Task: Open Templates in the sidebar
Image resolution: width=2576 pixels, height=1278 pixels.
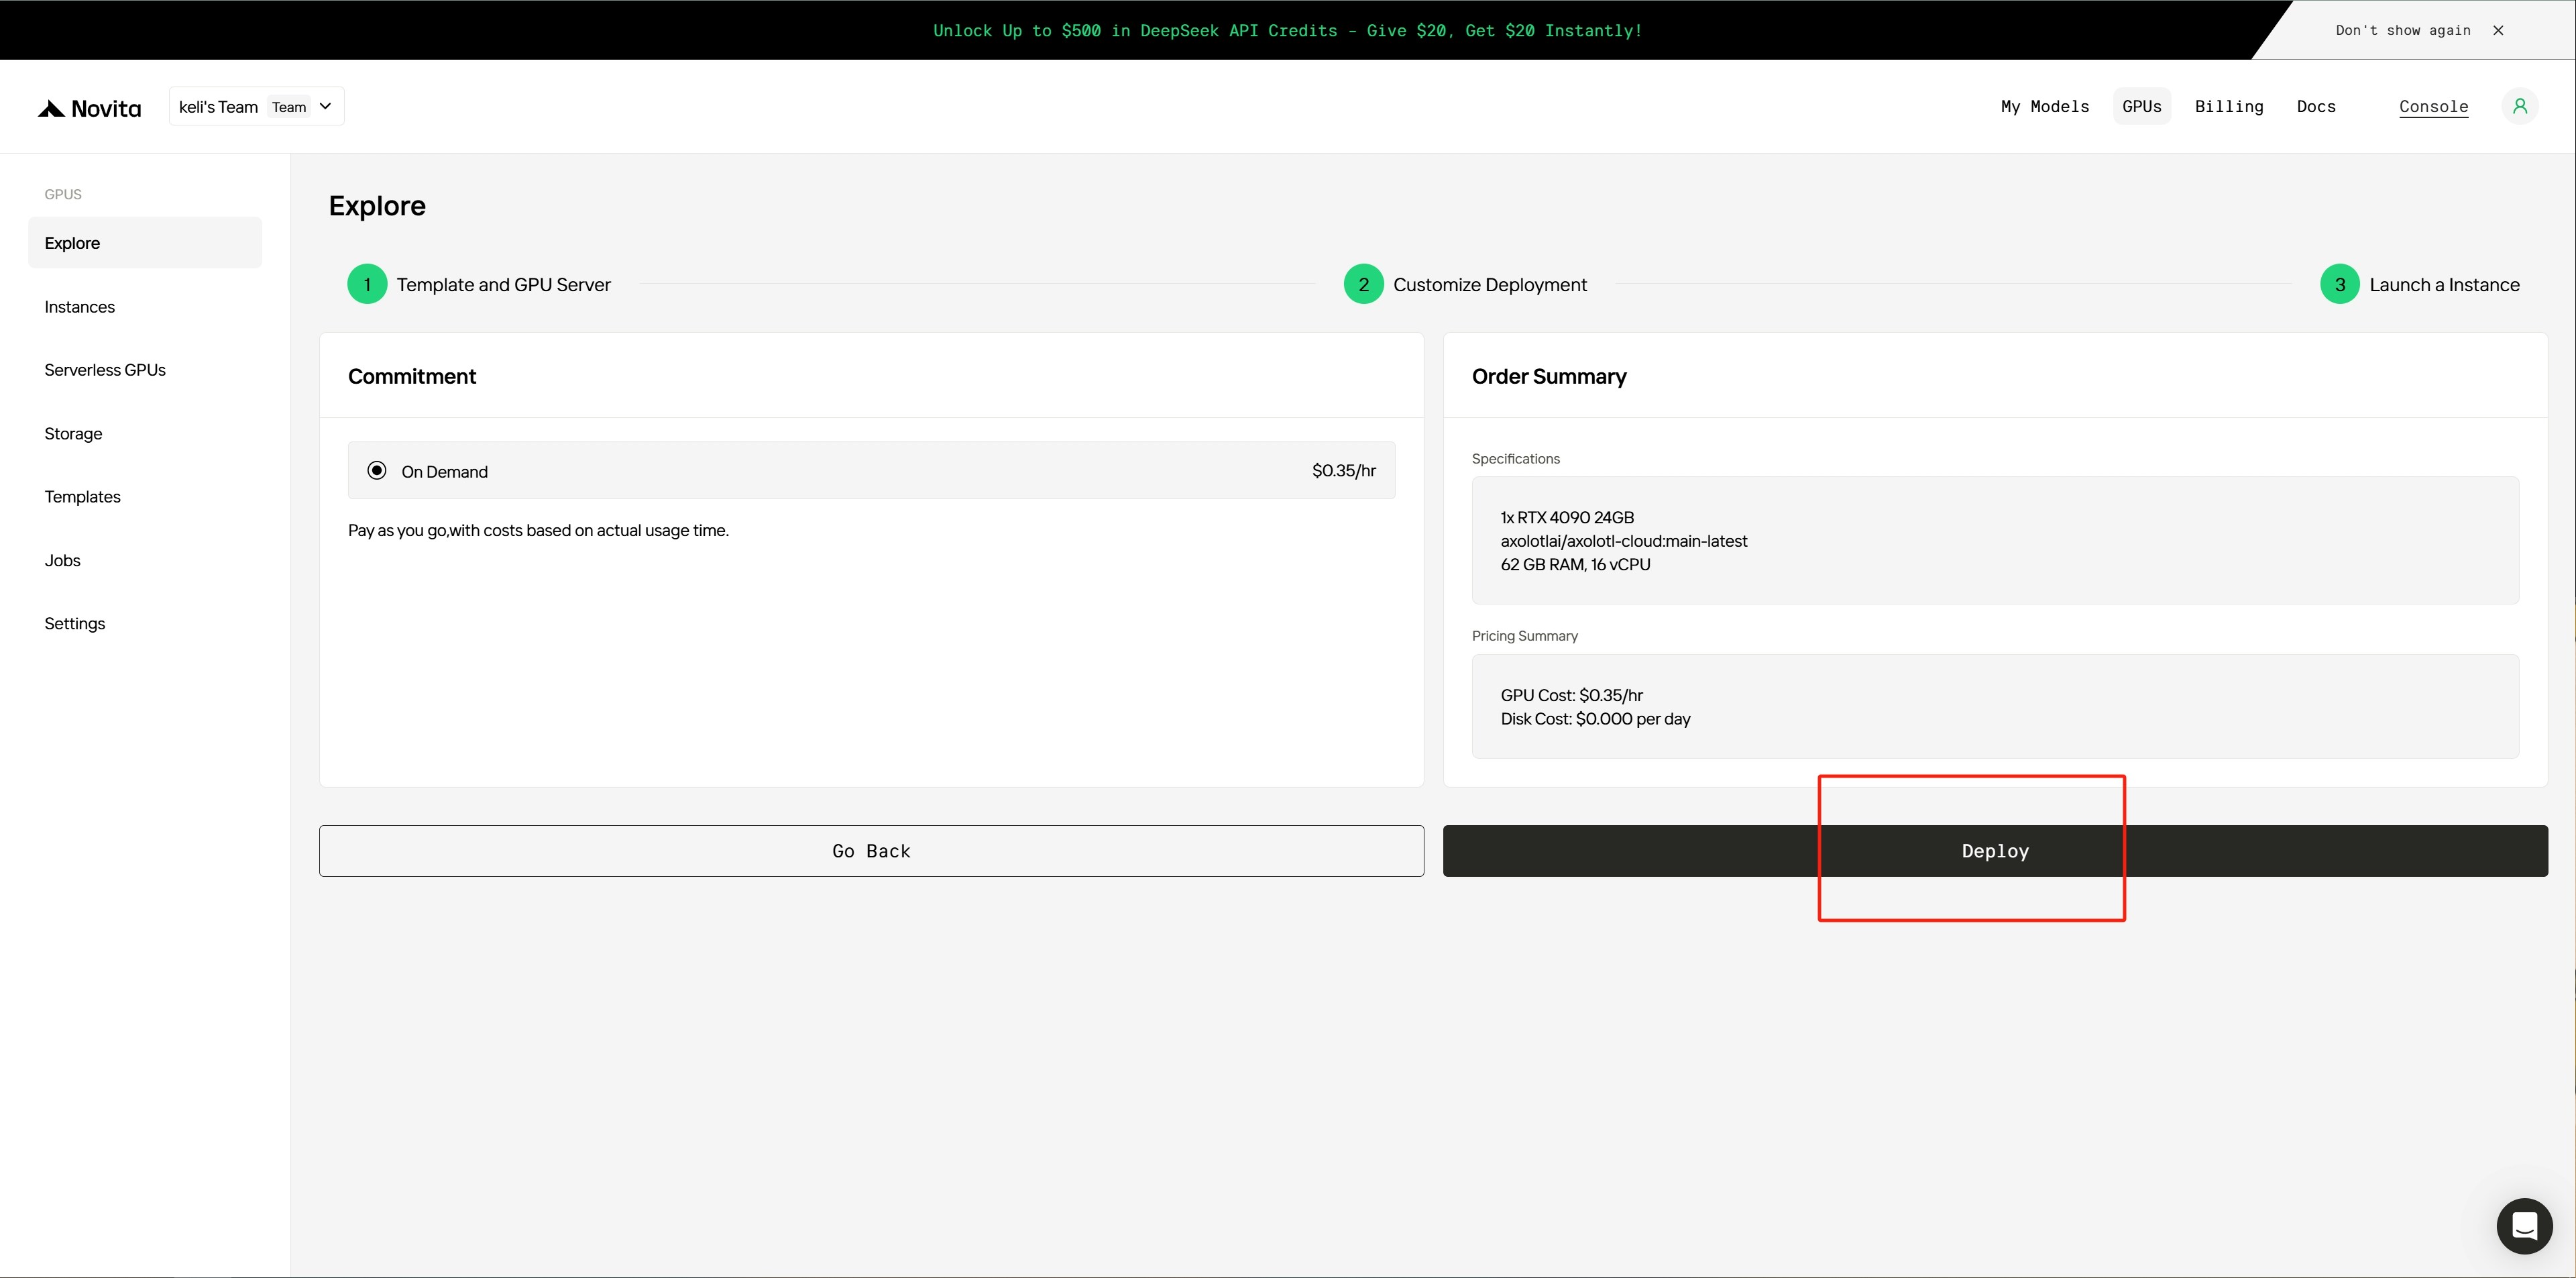Action: [x=82, y=497]
